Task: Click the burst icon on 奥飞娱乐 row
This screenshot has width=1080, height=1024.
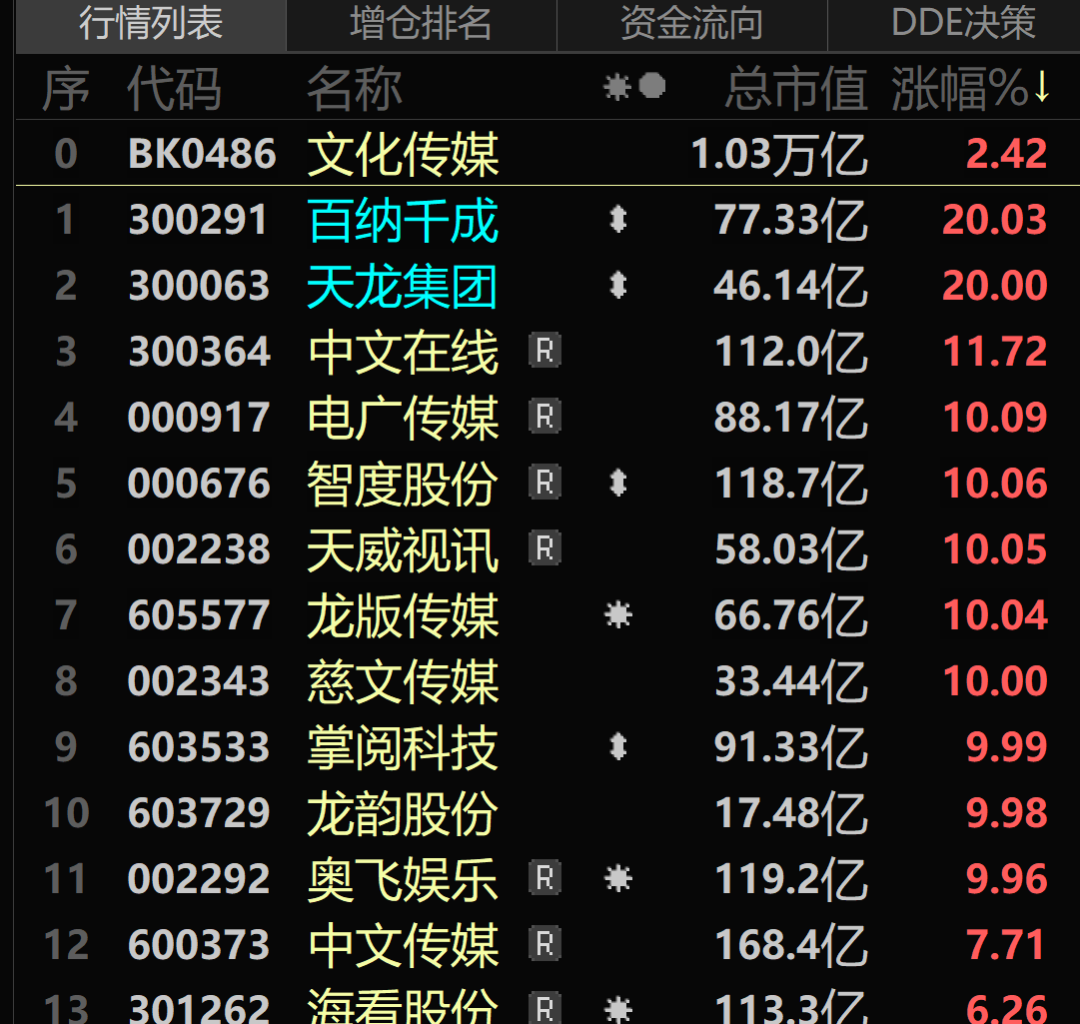Action: (x=618, y=878)
